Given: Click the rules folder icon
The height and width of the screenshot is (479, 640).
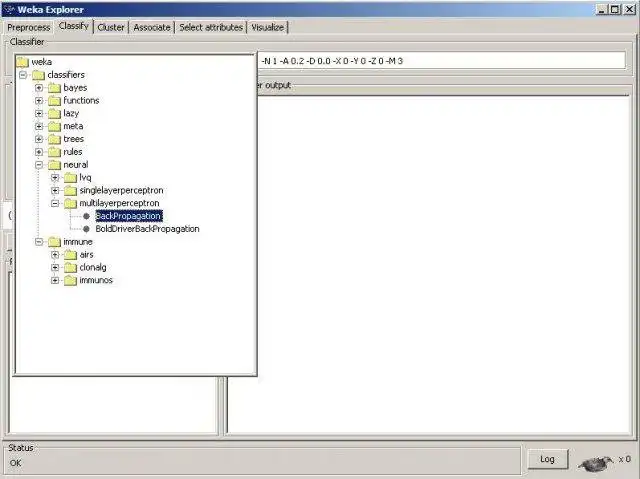Looking at the screenshot, I should (x=54, y=152).
